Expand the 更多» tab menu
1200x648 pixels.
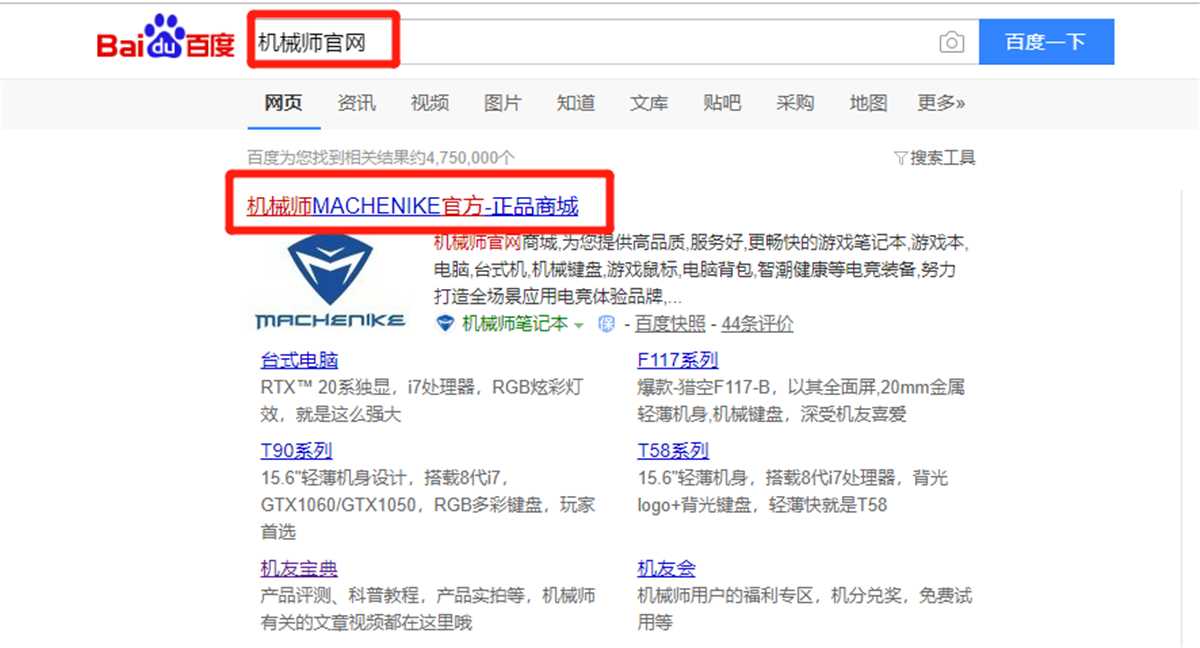(941, 103)
